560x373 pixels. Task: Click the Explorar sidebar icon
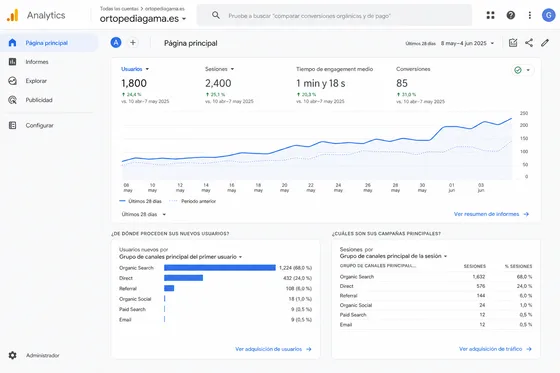pyautogui.click(x=12, y=81)
